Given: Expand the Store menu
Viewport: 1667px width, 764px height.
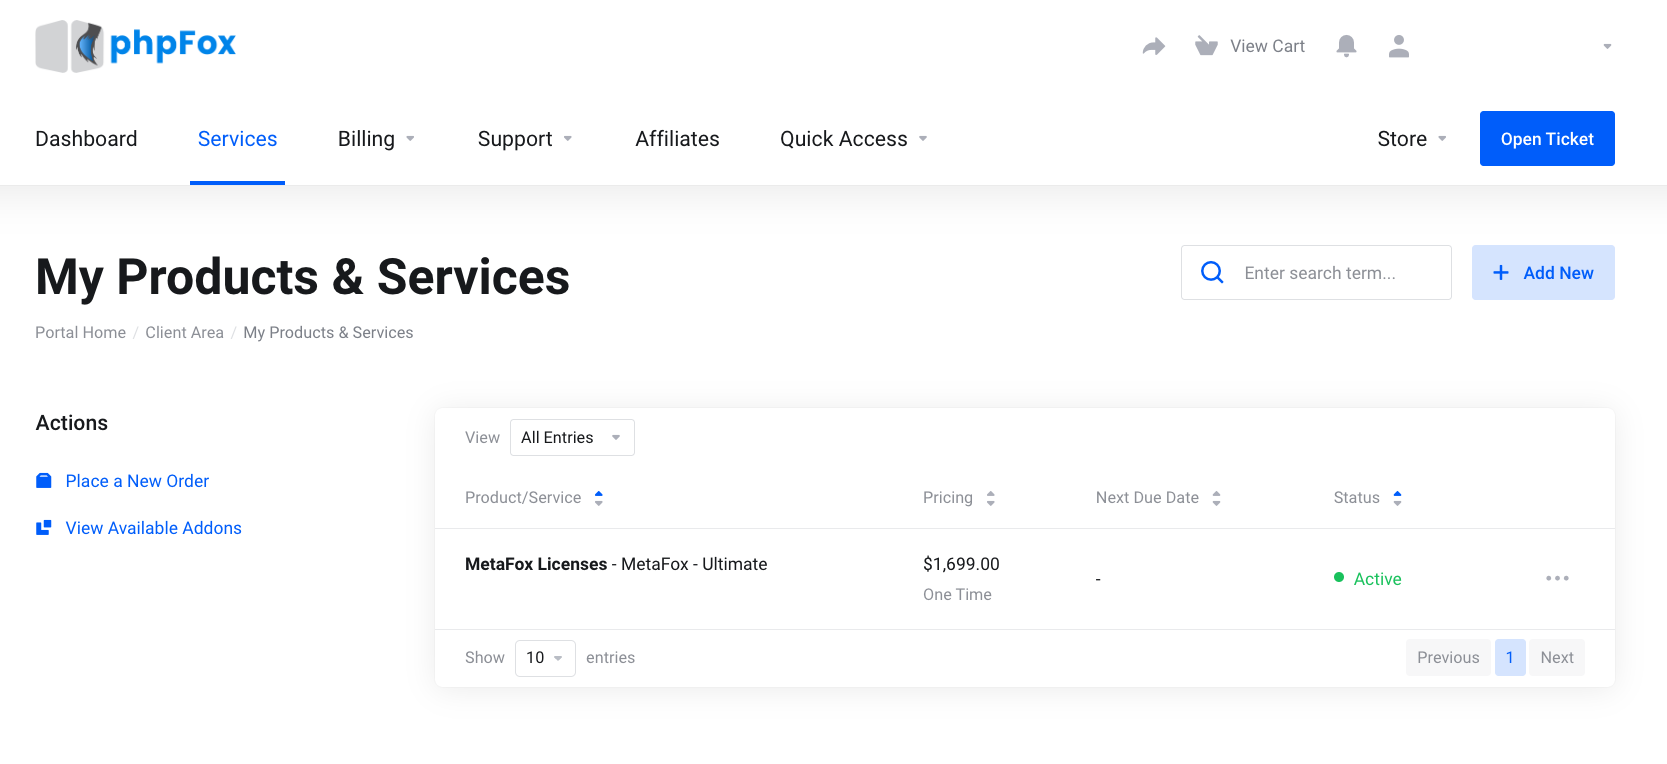Looking at the screenshot, I should (x=1413, y=139).
